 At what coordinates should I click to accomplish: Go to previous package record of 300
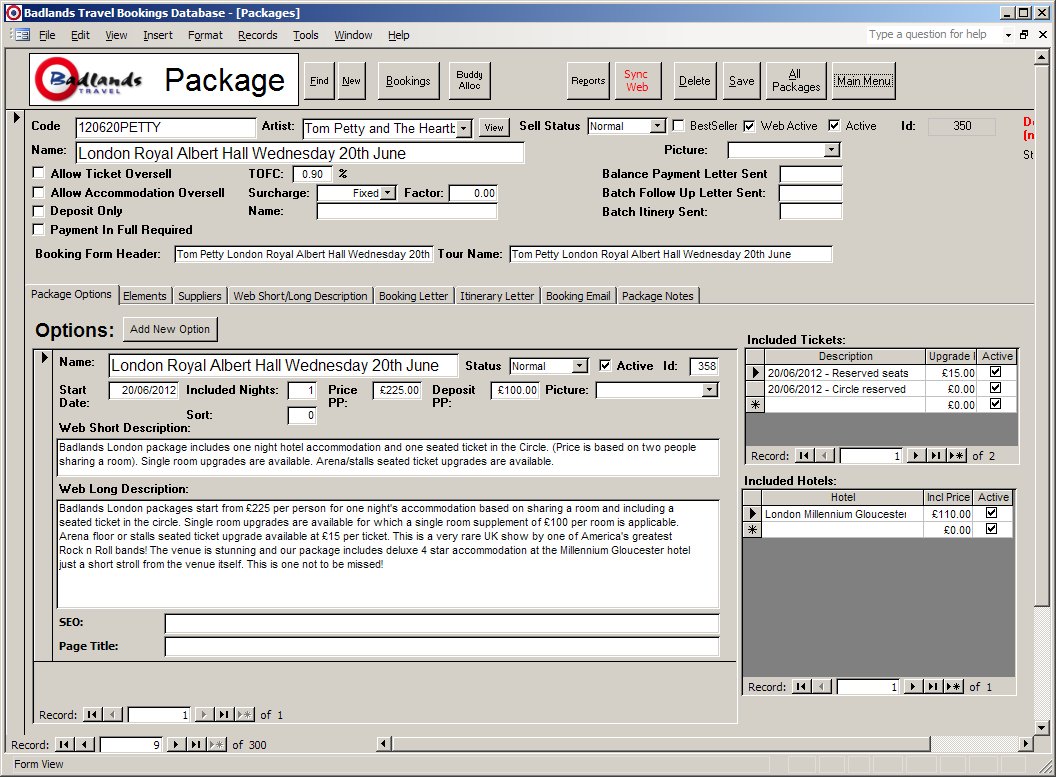pyautogui.click(x=84, y=744)
